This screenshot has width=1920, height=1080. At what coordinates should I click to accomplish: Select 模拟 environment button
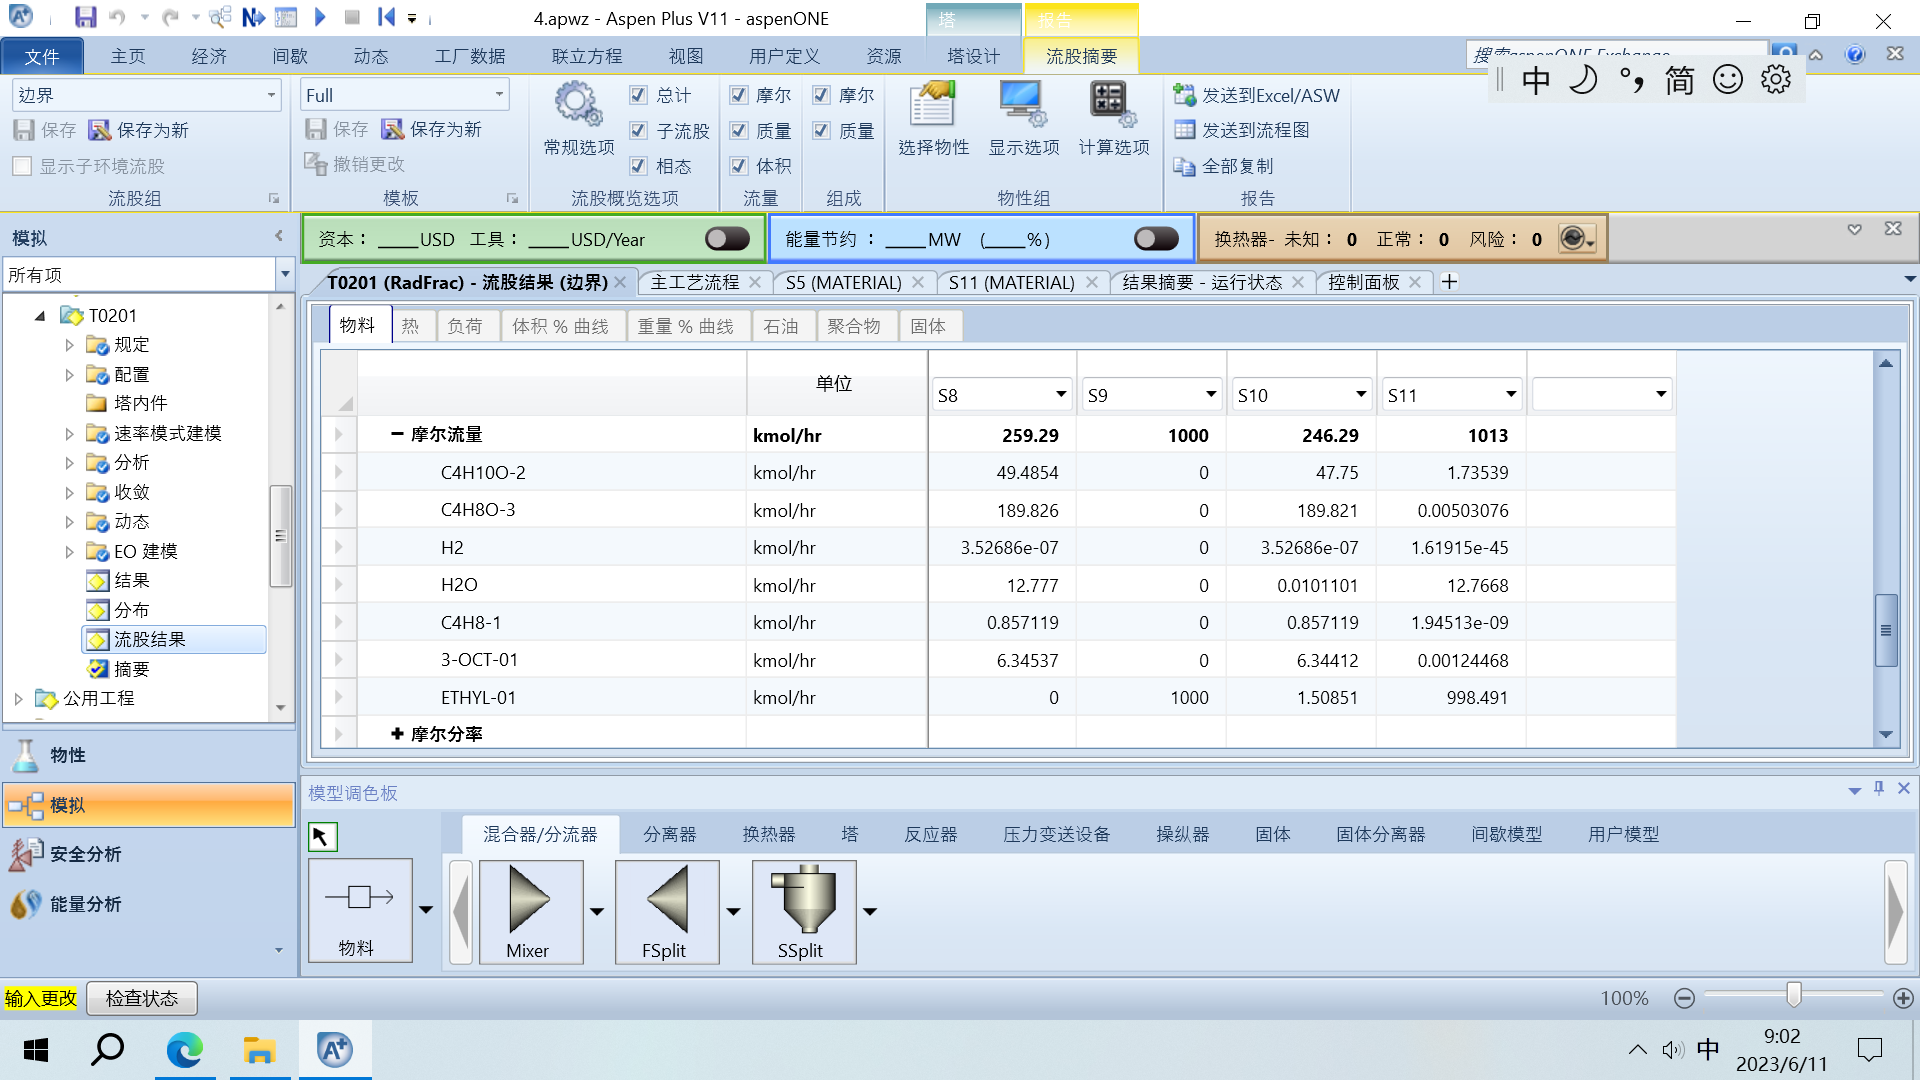148,805
